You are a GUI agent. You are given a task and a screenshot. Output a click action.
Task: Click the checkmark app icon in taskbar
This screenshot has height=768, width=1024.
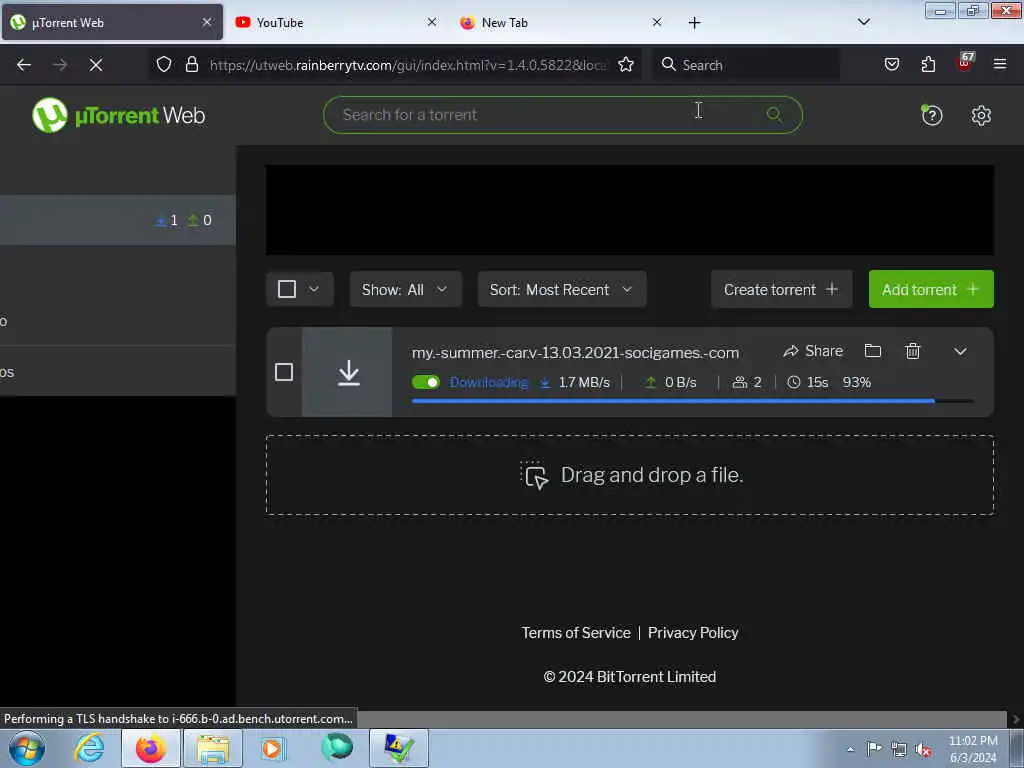(x=398, y=748)
